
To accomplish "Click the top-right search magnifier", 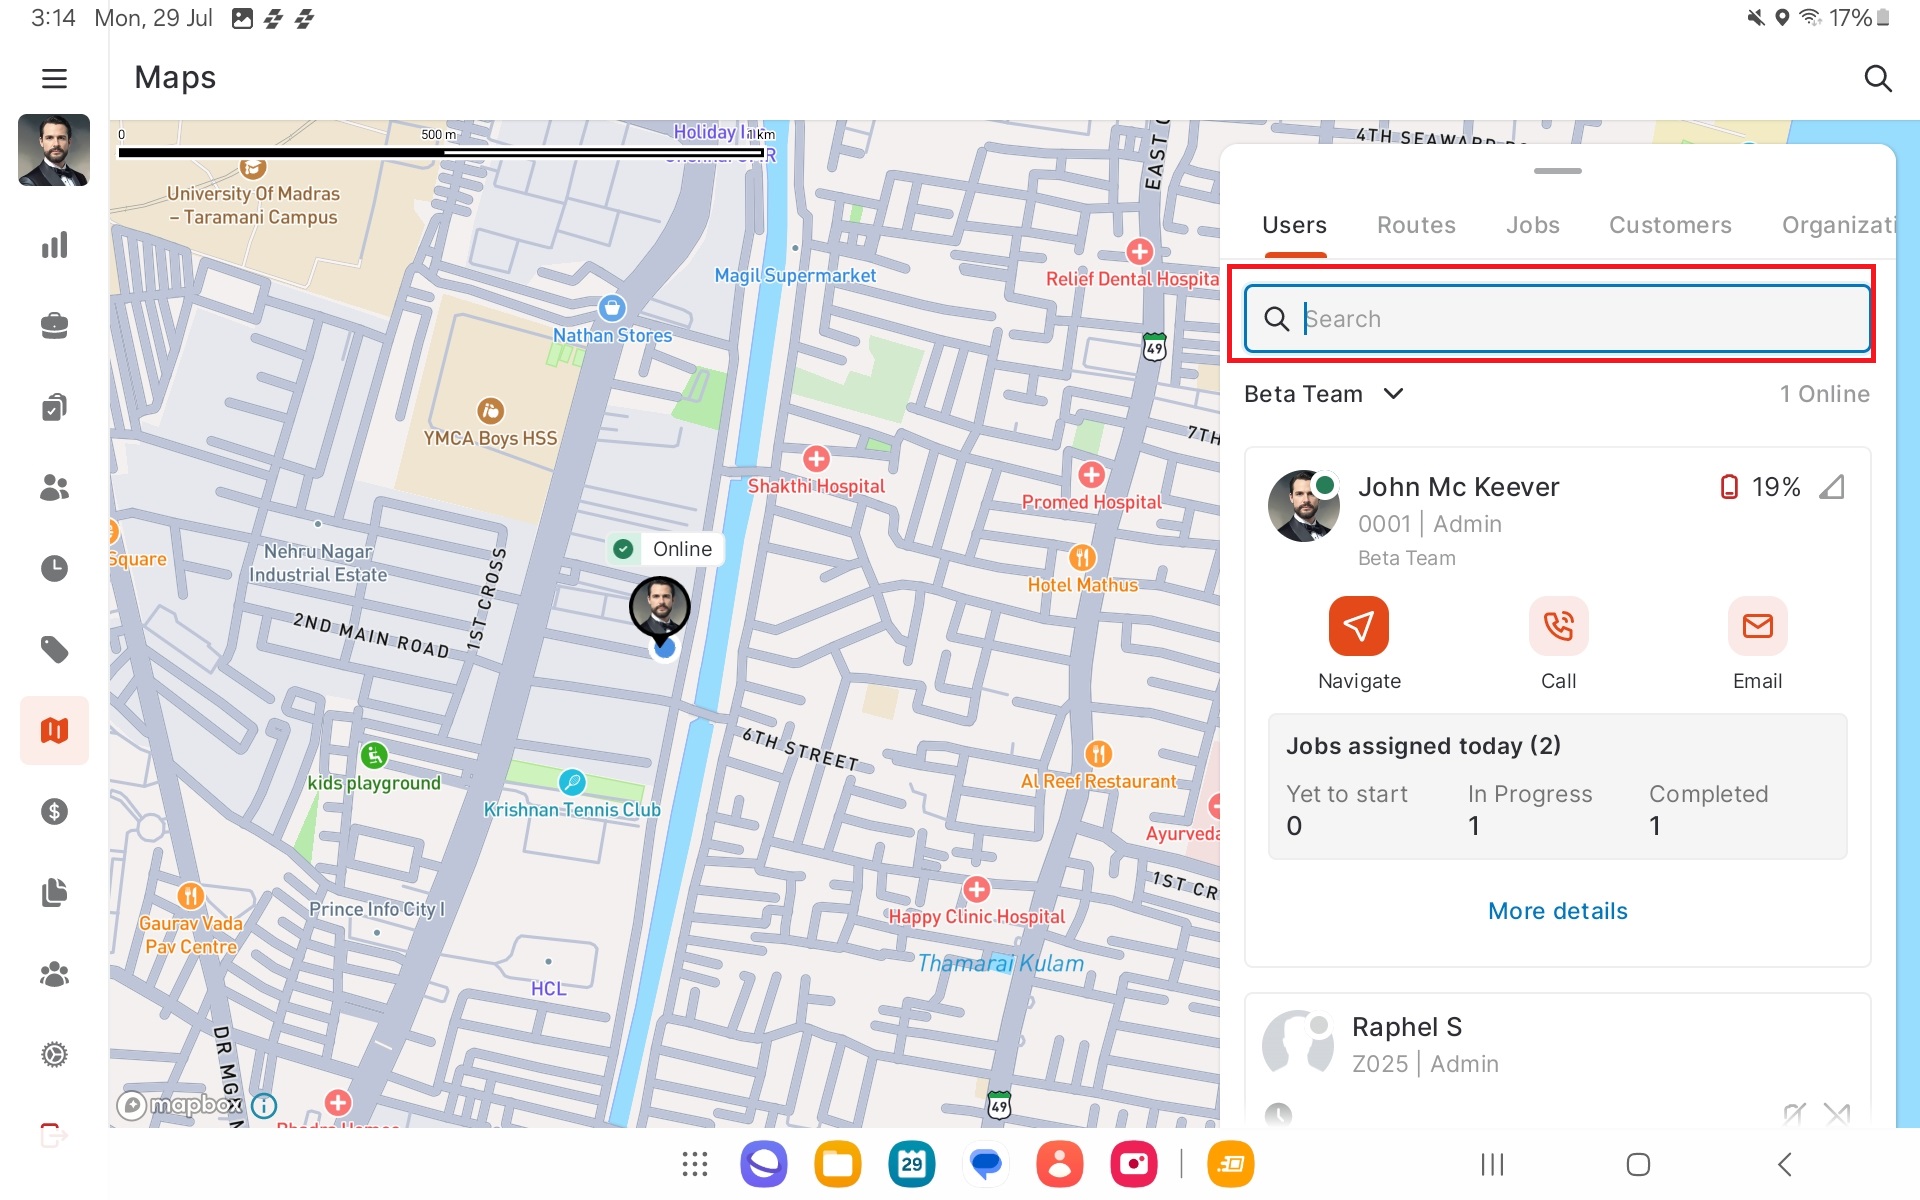I will pyautogui.click(x=1877, y=78).
